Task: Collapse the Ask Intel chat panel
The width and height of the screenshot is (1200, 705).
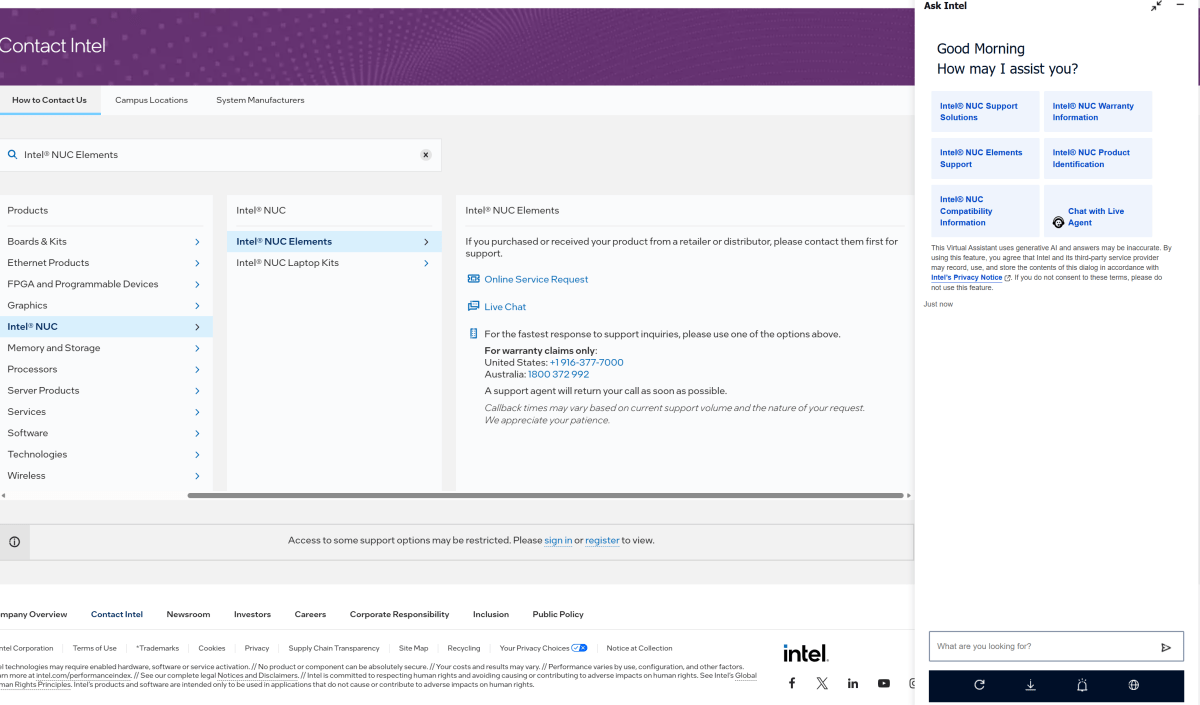Action: pos(1156,6)
